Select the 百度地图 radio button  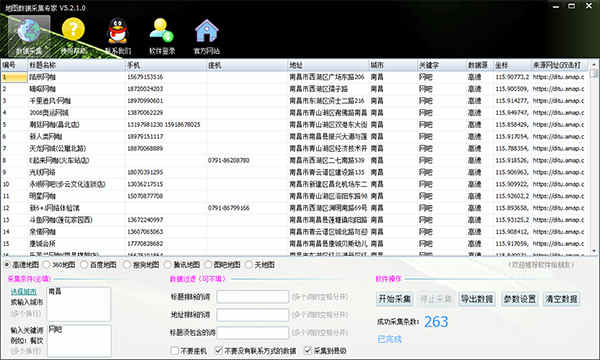[84, 264]
